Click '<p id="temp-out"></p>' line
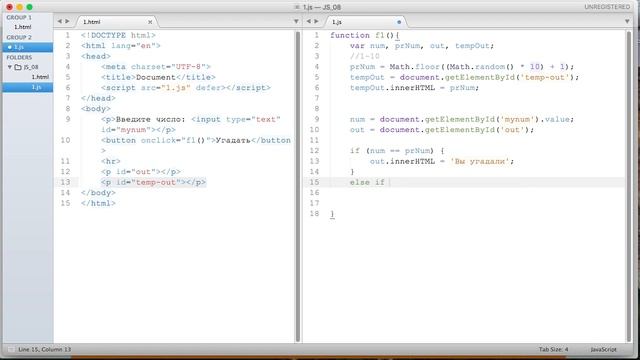This screenshot has width=640, height=360. coord(153,182)
